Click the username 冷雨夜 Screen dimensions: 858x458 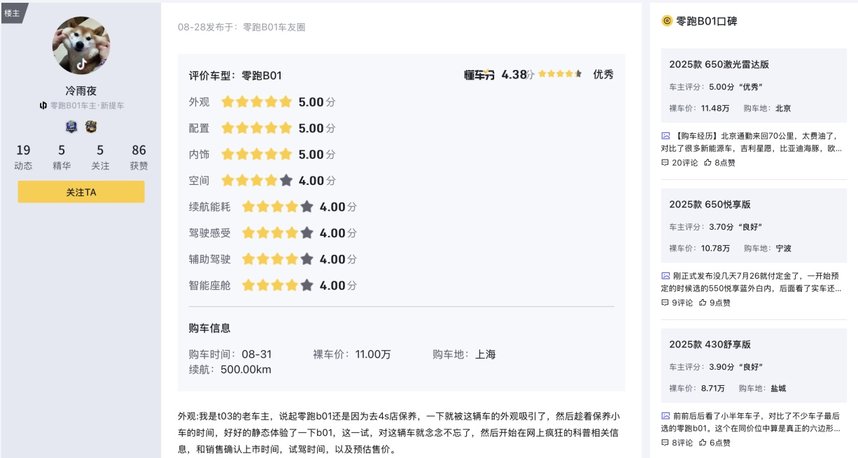tap(81, 91)
